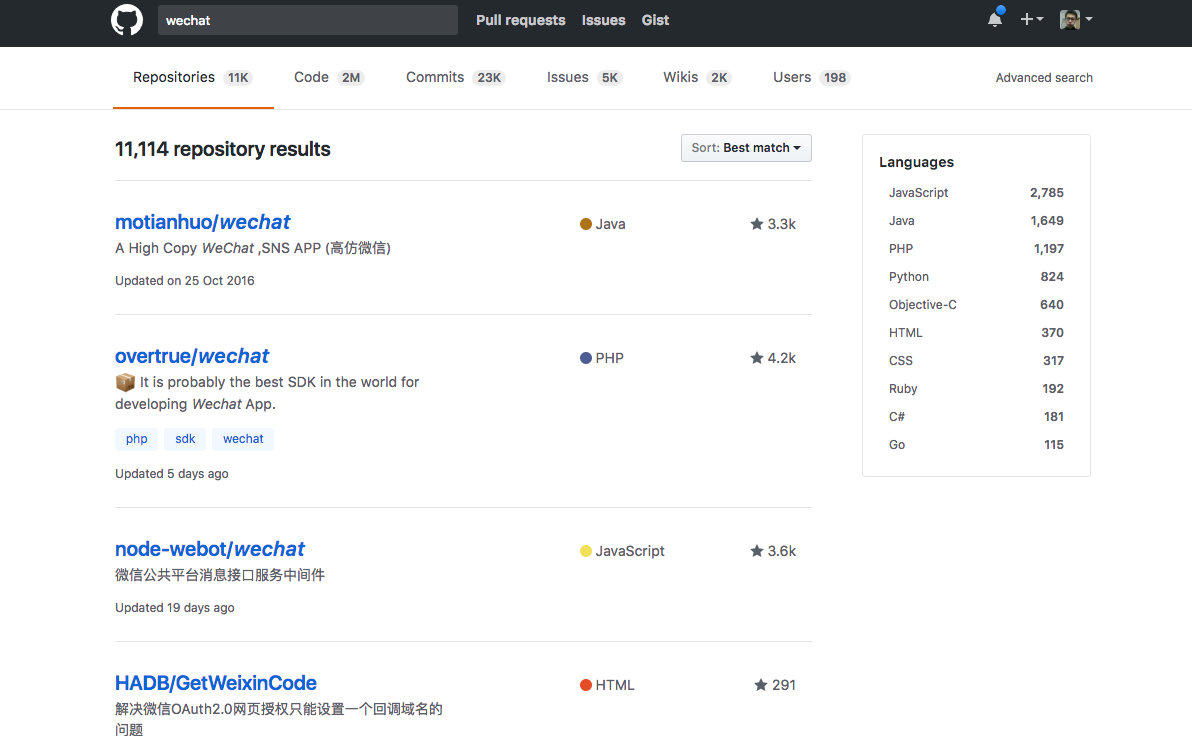This screenshot has height=736, width=1192.
Task: Open the user avatar profile menu
Action: [1076, 19]
